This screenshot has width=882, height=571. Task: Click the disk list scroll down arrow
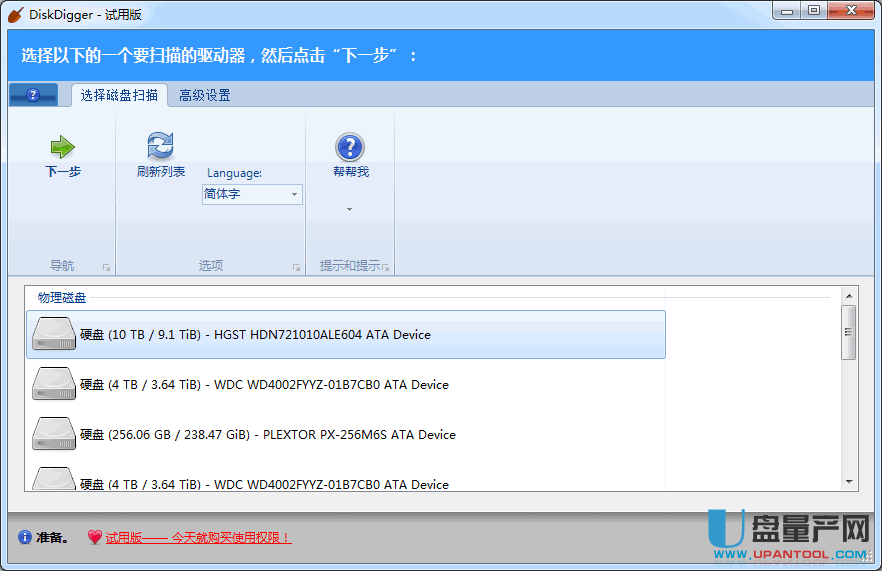point(848,482)
